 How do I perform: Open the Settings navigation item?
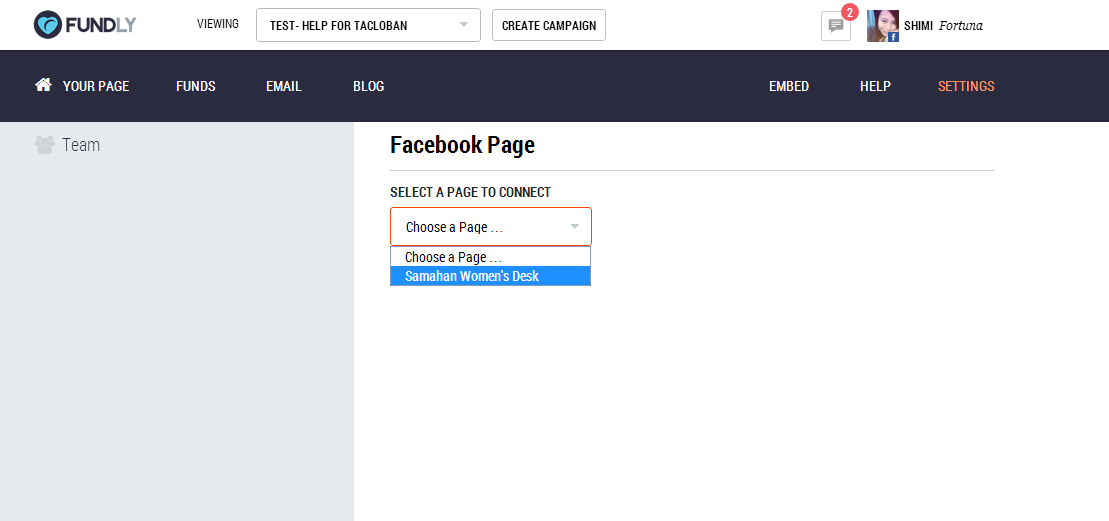966,86
